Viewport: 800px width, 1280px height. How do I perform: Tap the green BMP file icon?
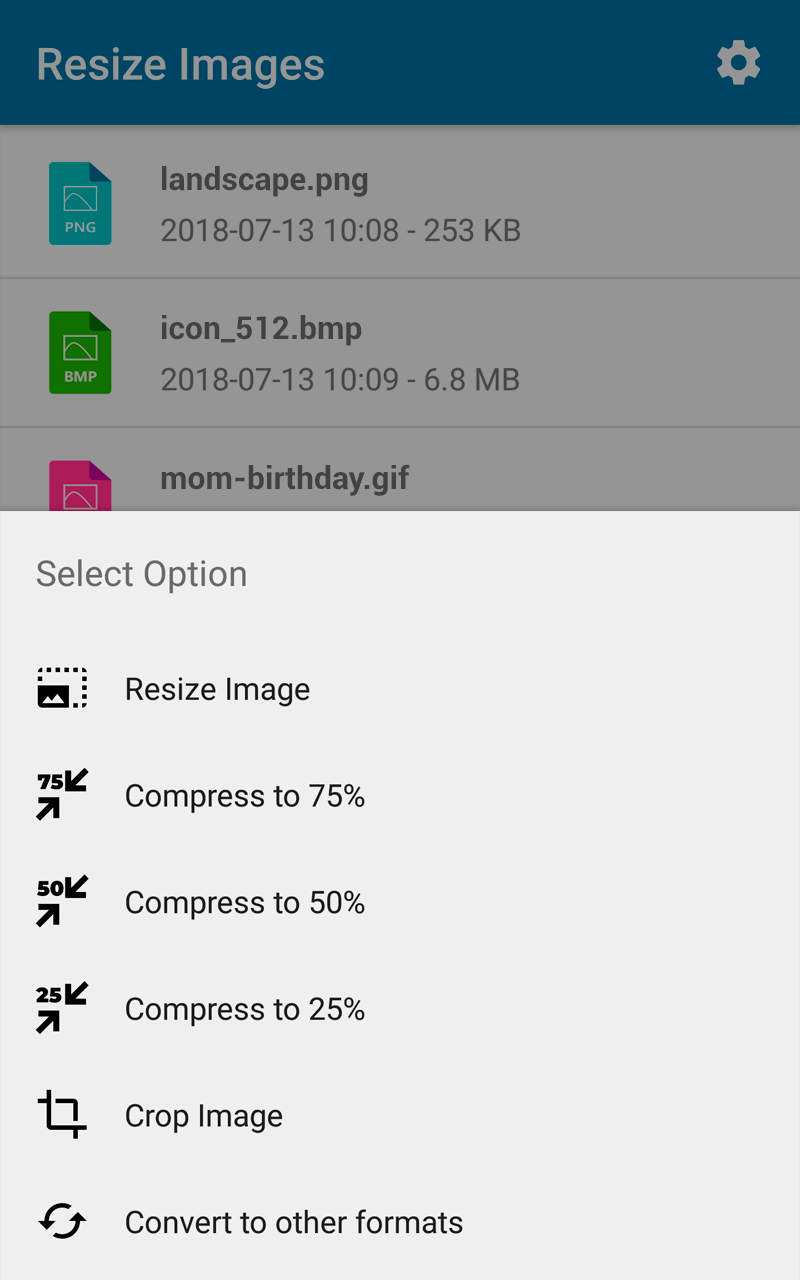coord(80,352)
